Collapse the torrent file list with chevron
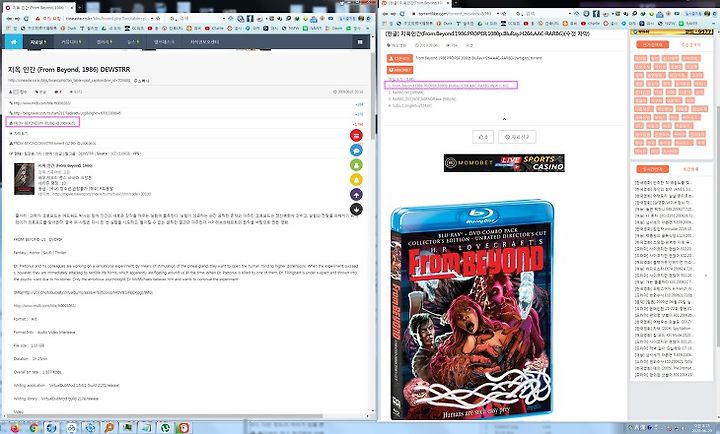This screenshot has width=720, height=434. (504, 119)
